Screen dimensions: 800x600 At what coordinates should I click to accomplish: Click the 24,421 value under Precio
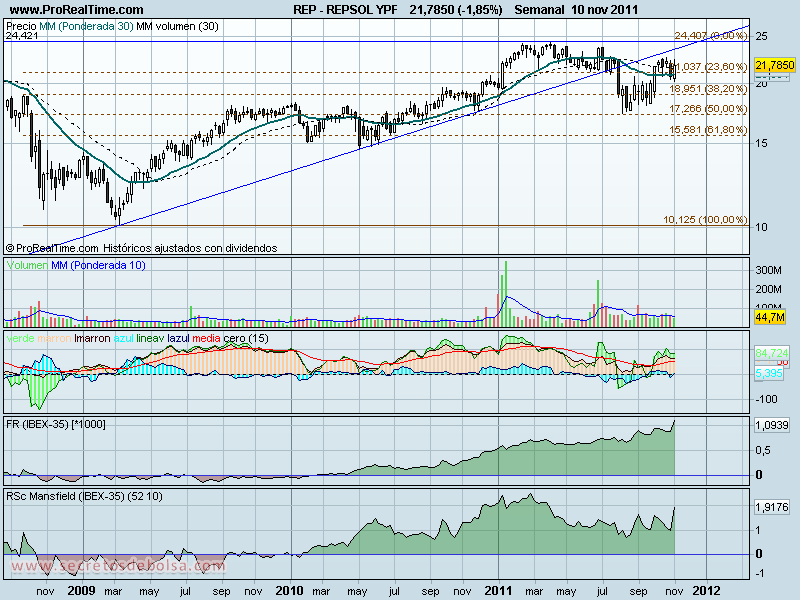(x=22, y=35)
